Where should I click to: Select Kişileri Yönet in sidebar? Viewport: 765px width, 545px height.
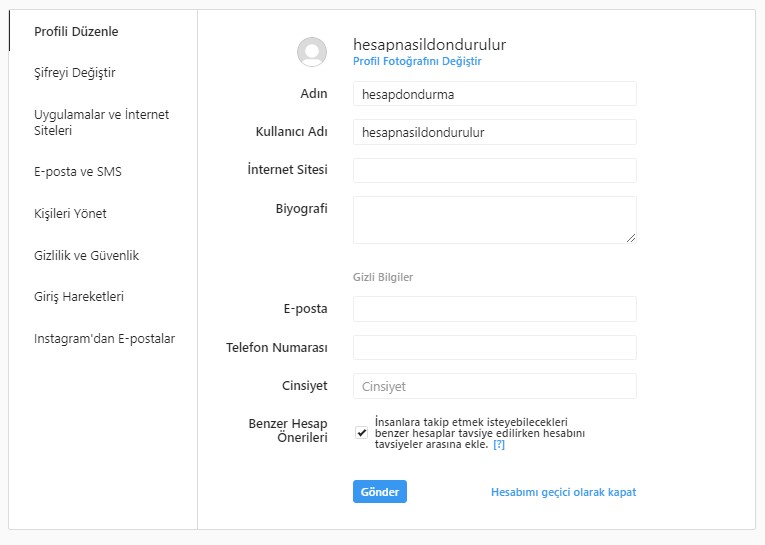[70, 214]
